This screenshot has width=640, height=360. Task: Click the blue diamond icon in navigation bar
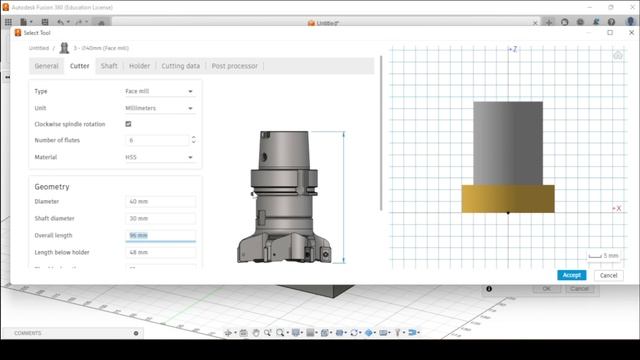click(x=369, y=333)
